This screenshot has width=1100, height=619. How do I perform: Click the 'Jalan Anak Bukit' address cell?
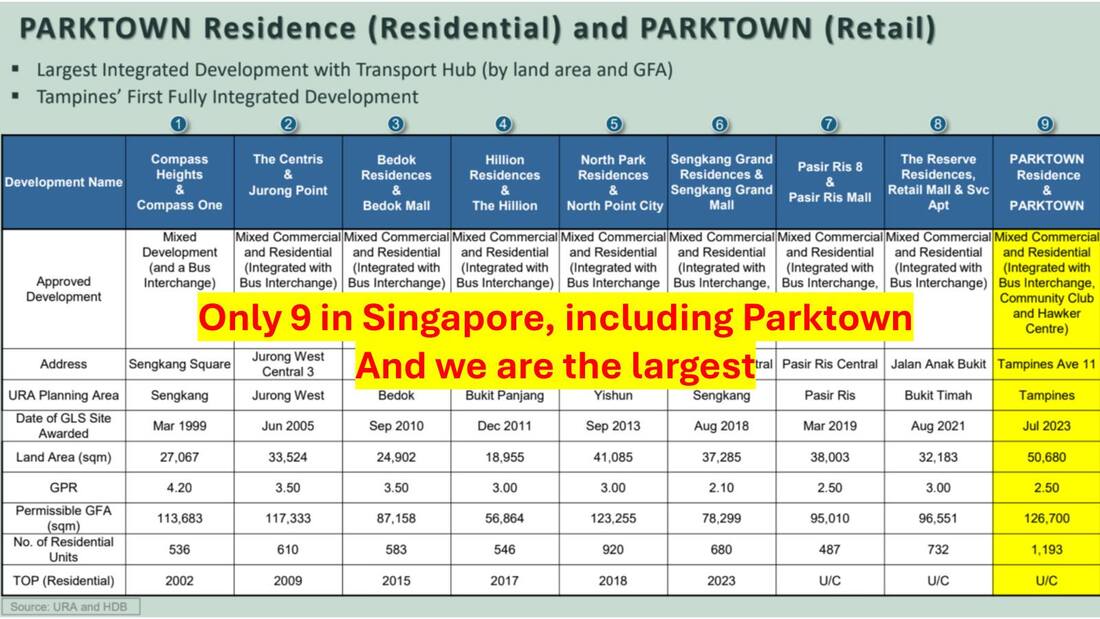(x=938, y=364)
